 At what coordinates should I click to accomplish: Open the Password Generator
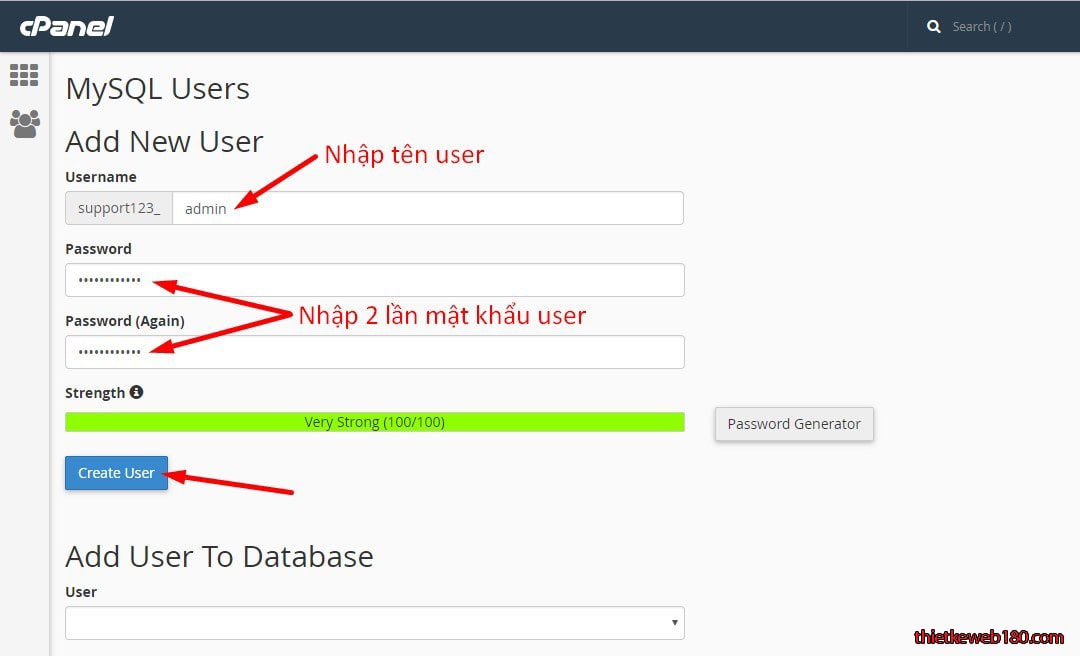coord(793,424)
